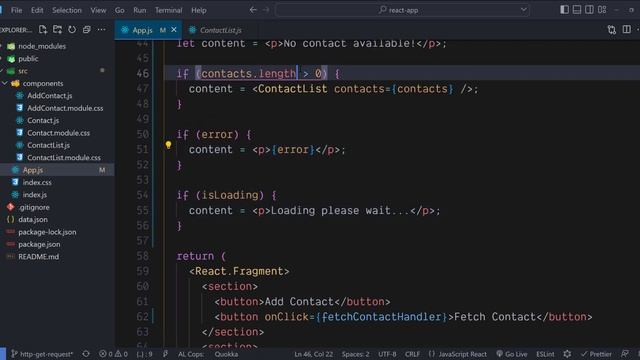640x360 pixels.
Task: Open Contact.js in the file tree
Action: pos(43,120)
